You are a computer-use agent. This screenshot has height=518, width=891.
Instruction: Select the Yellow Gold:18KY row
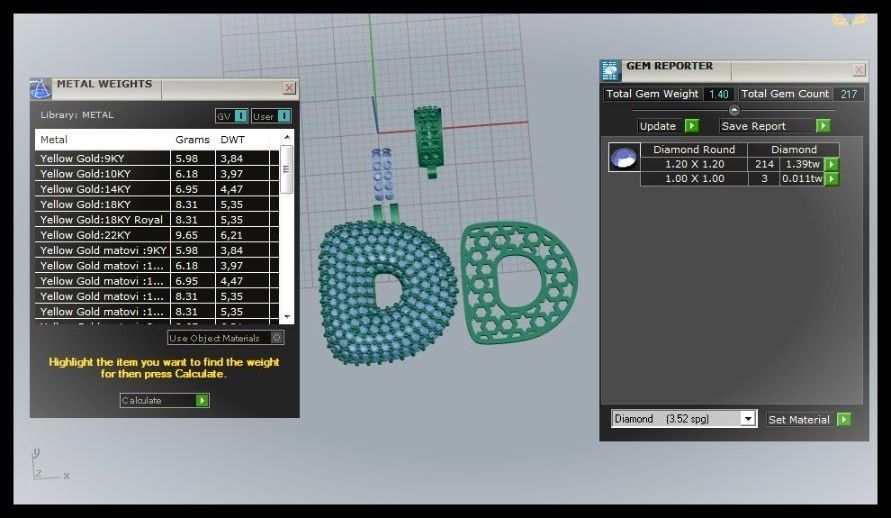[157, 204]
